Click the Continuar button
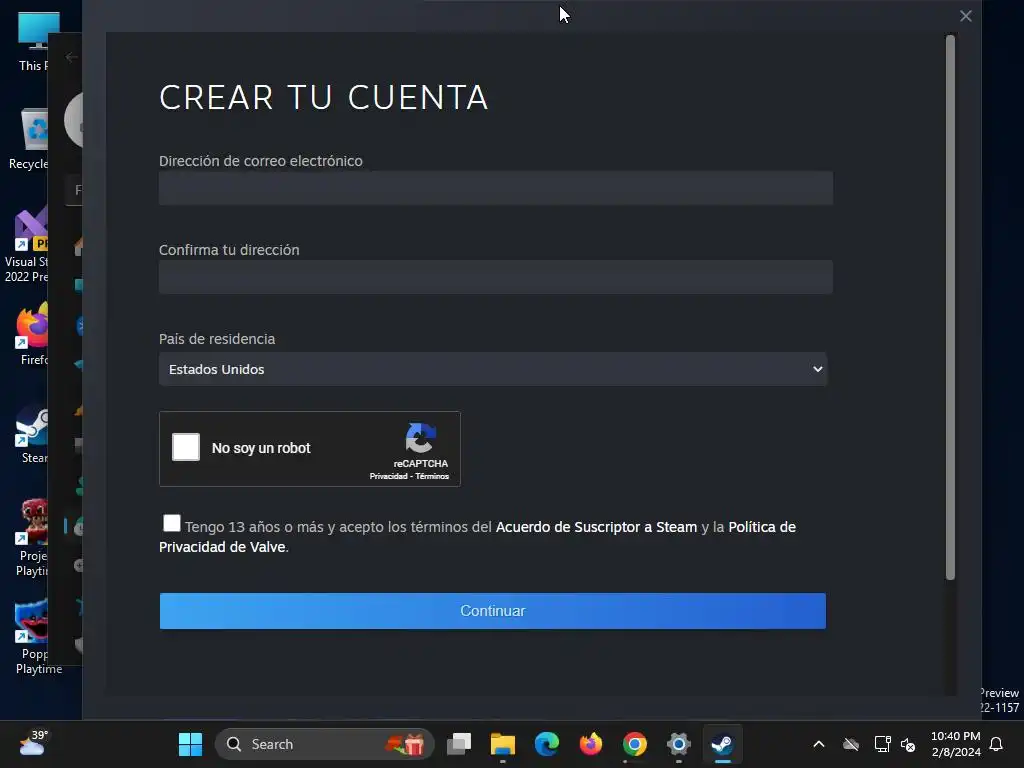 coord(493,611)
